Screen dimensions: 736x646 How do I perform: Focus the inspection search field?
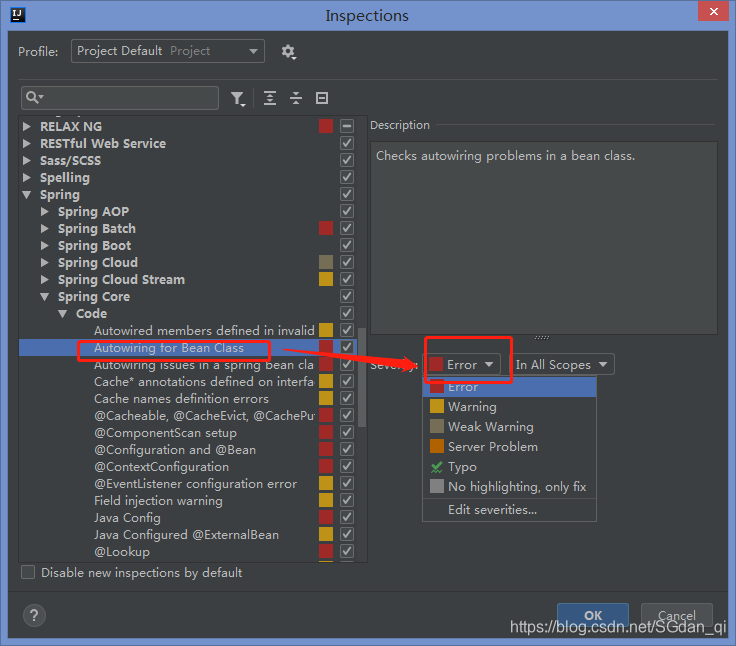click(120, 98)
